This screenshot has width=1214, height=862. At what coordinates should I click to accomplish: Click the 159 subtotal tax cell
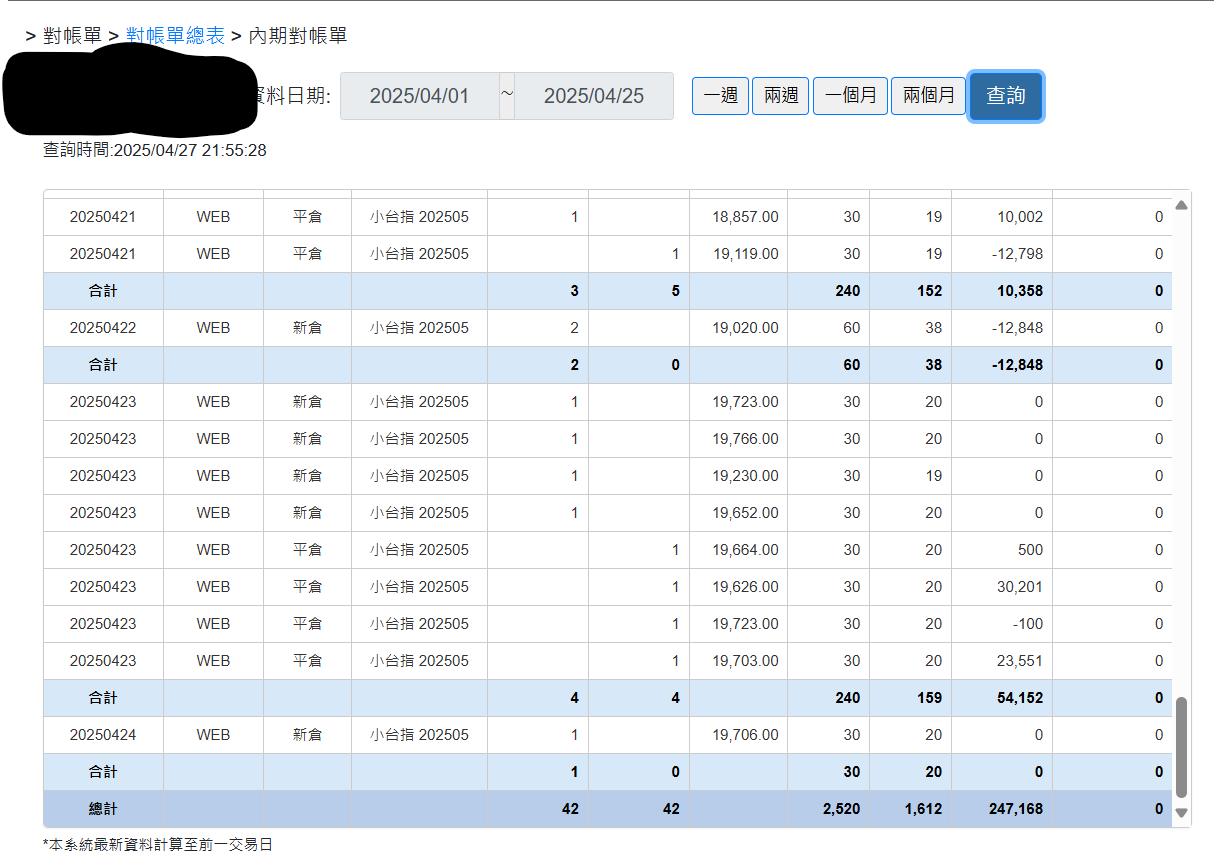[x=911, y=698]
